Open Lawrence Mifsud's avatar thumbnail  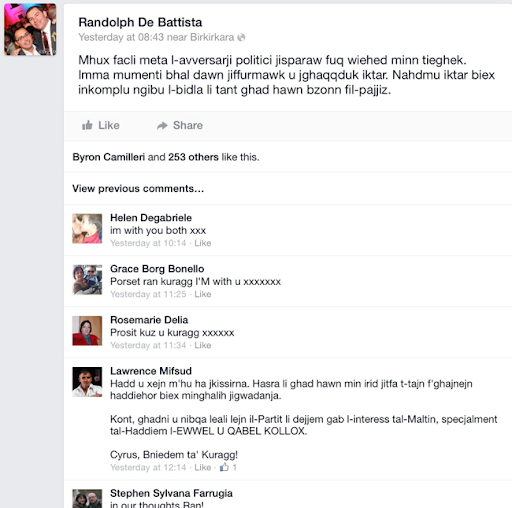(87, 382)
